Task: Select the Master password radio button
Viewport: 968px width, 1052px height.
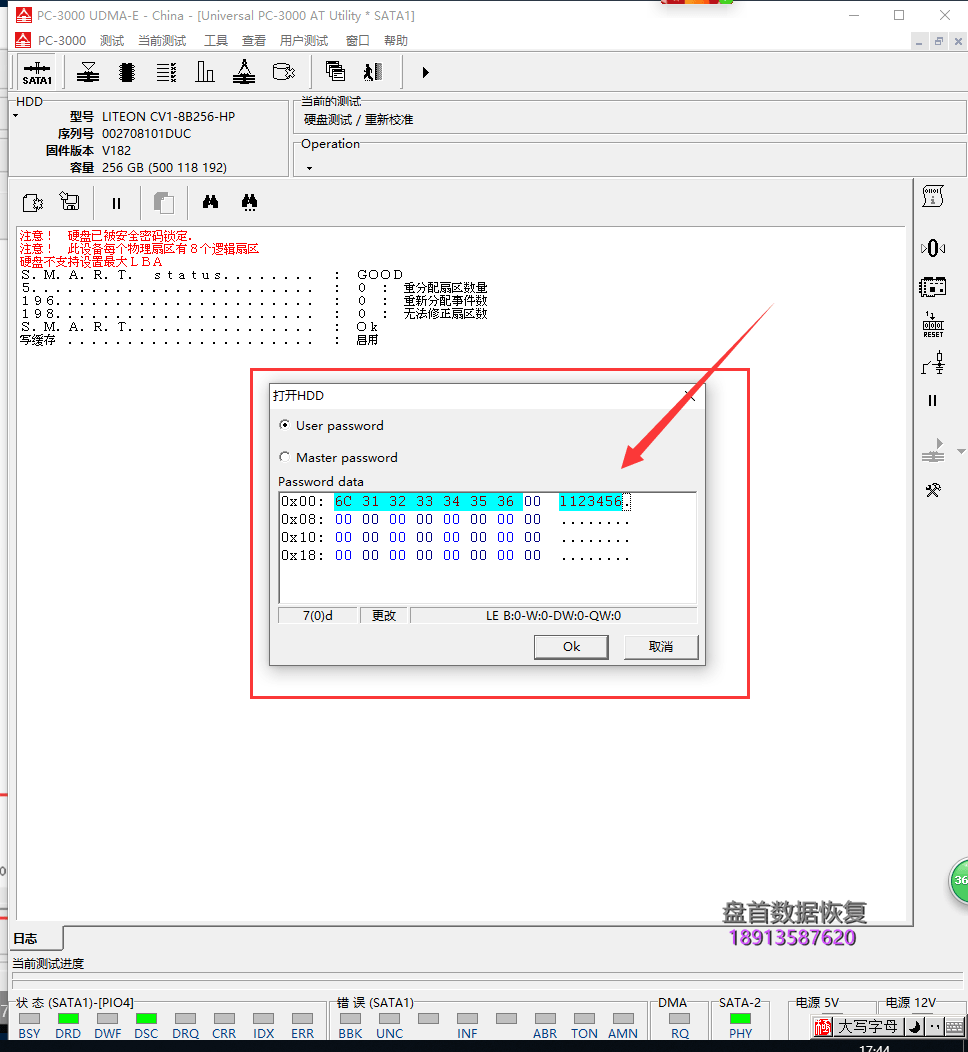Action: [284, 457]
